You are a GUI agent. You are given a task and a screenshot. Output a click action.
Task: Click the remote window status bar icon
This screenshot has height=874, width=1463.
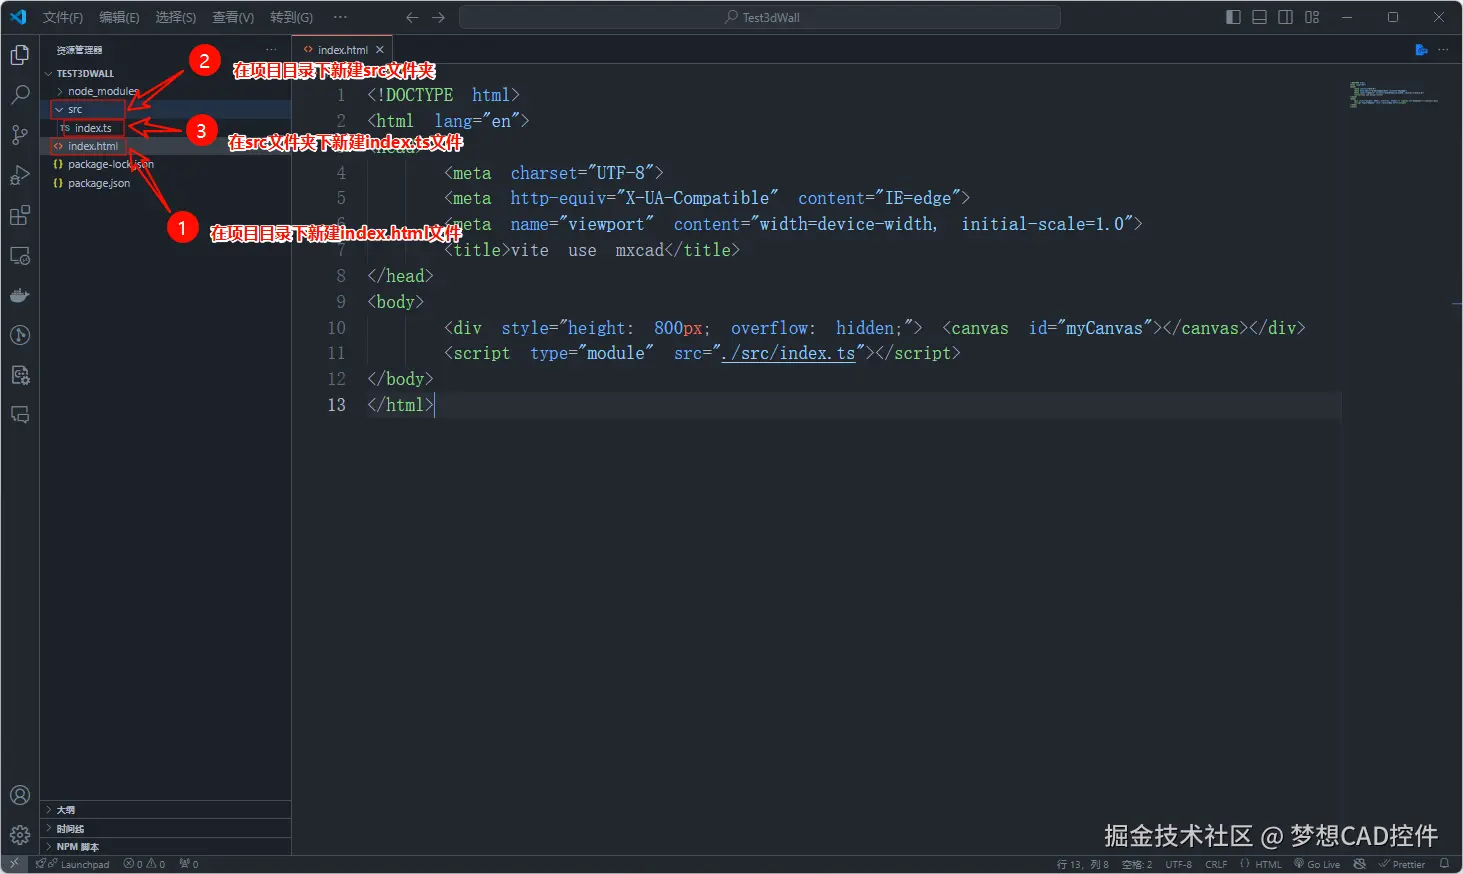pyautogui.click(x=14, y=864)
